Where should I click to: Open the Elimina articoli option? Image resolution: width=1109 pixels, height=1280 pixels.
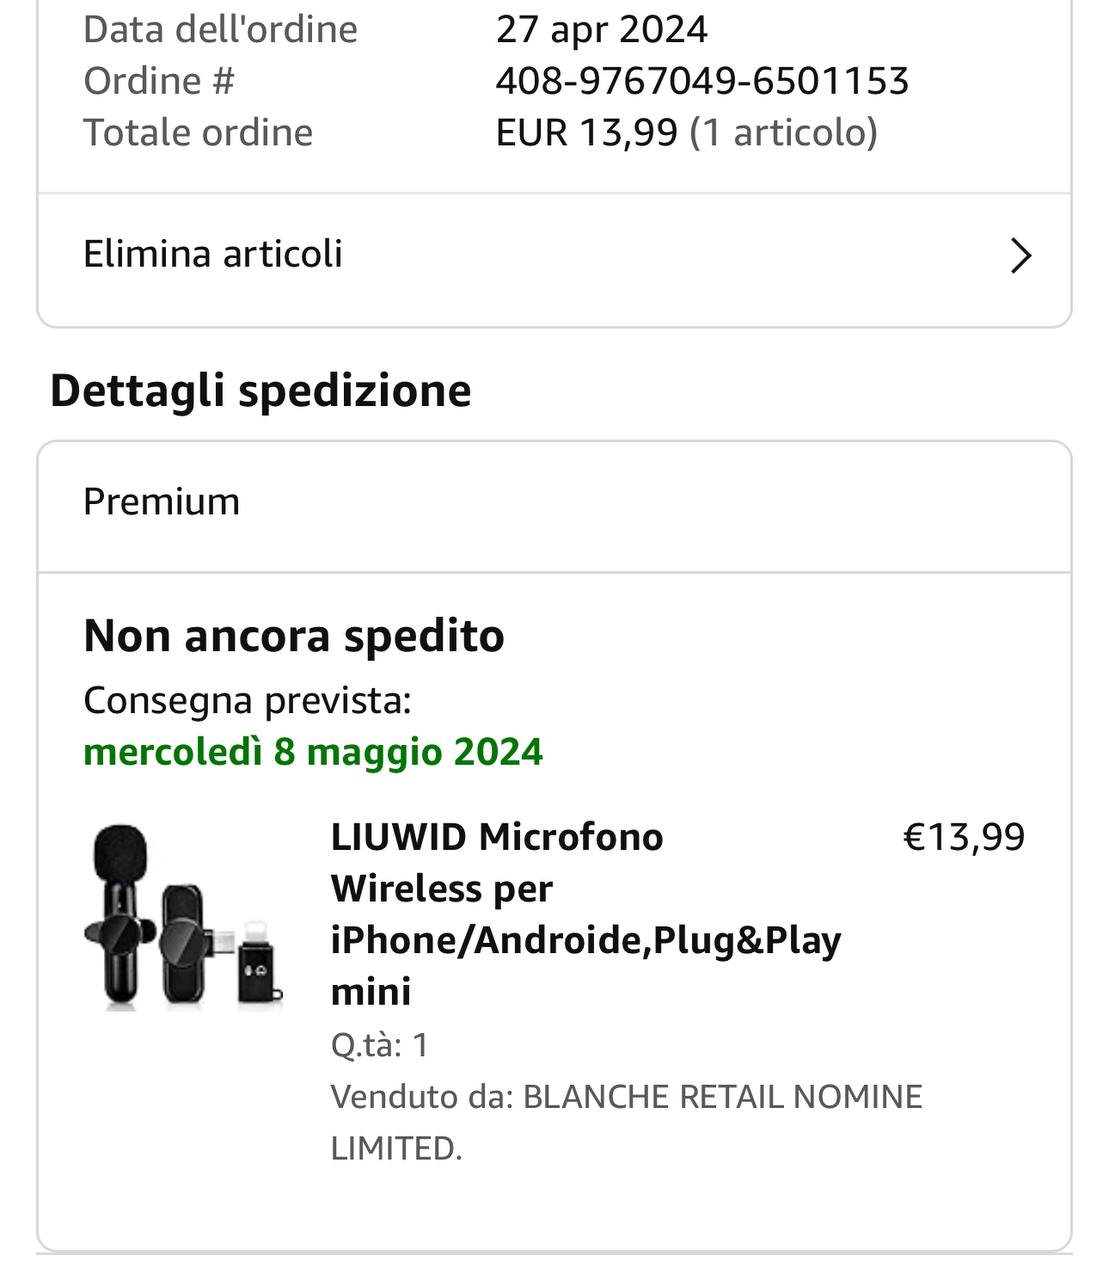213,254
